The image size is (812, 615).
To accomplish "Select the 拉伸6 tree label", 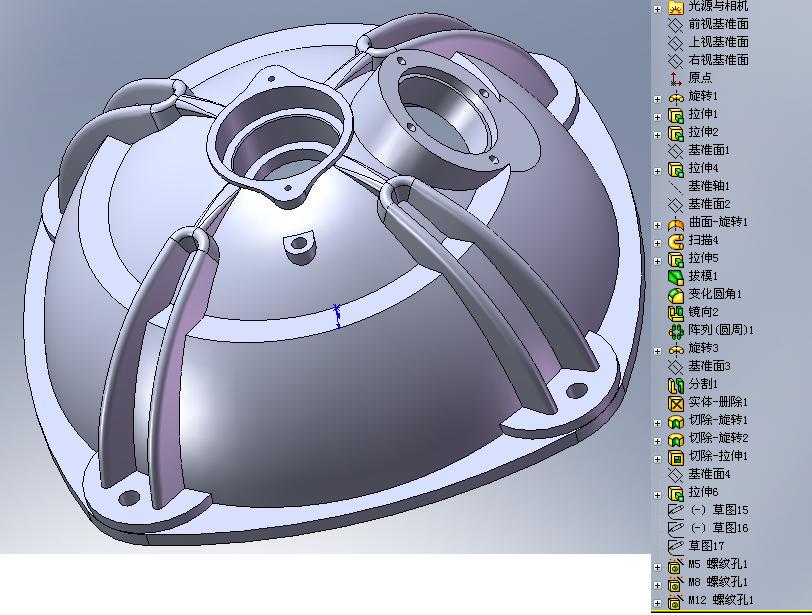I will pos(703,492).
